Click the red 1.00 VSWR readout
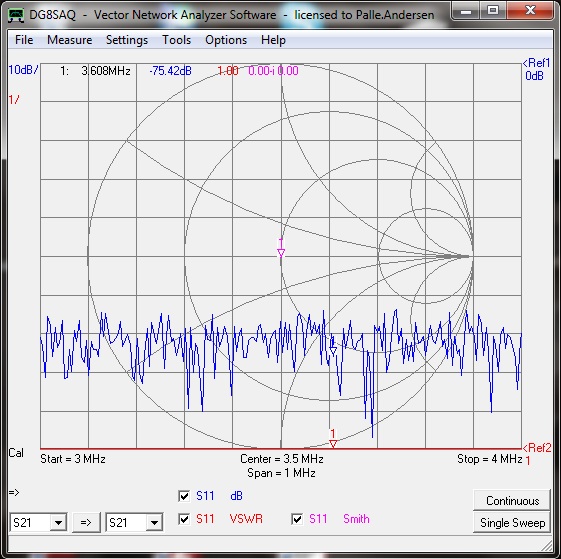 tap(228, 71)
